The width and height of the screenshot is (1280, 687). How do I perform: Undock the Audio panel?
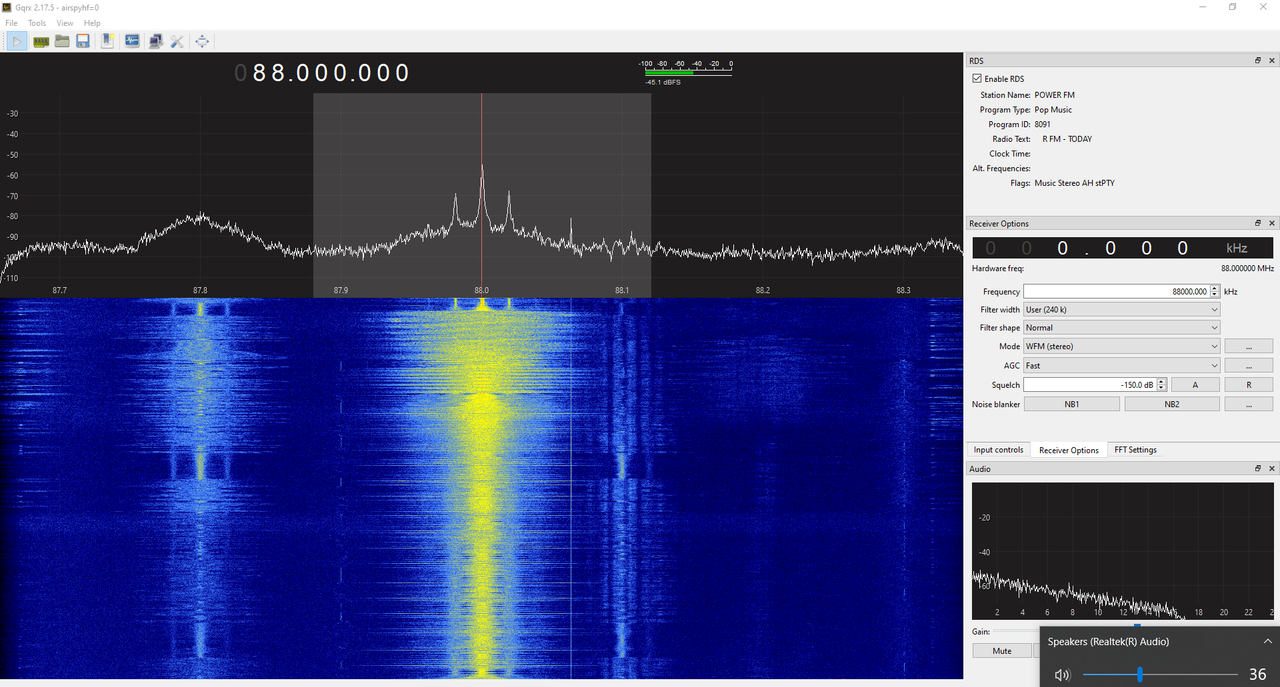tap(1258, 468)
